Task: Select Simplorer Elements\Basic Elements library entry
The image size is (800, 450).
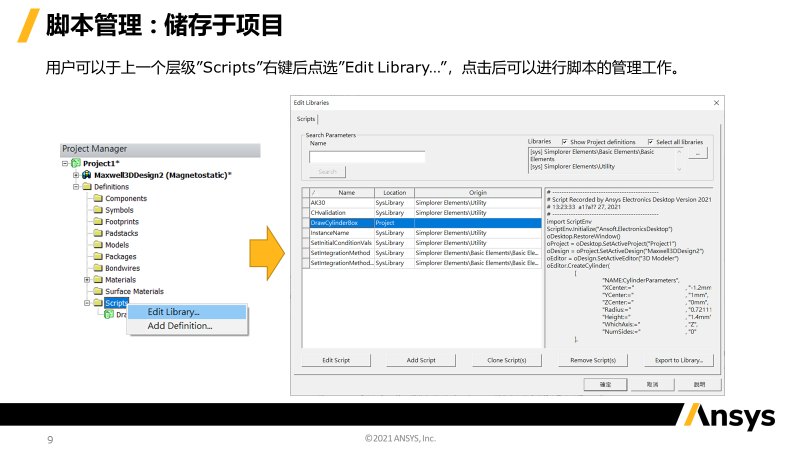Action: (592, 155)
